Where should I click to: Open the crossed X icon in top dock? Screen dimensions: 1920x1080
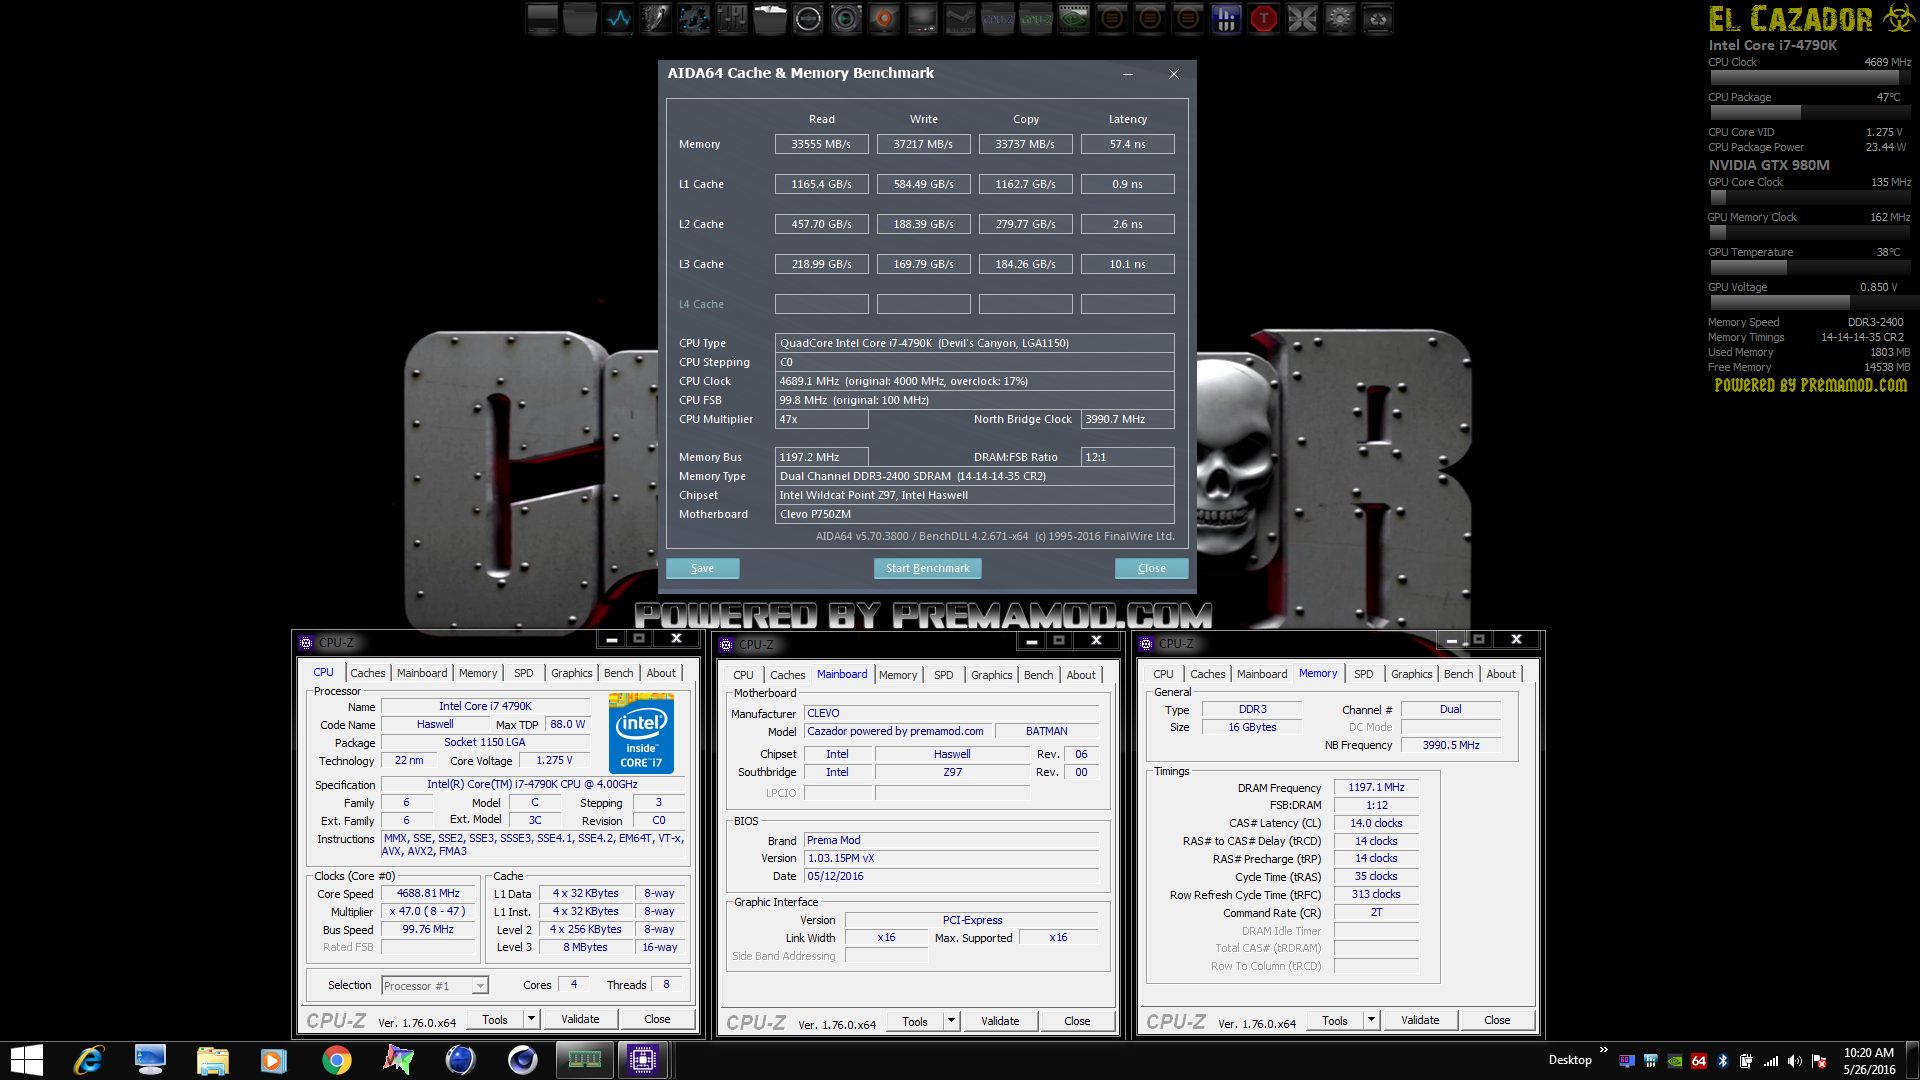click(x=1302, y=19)
